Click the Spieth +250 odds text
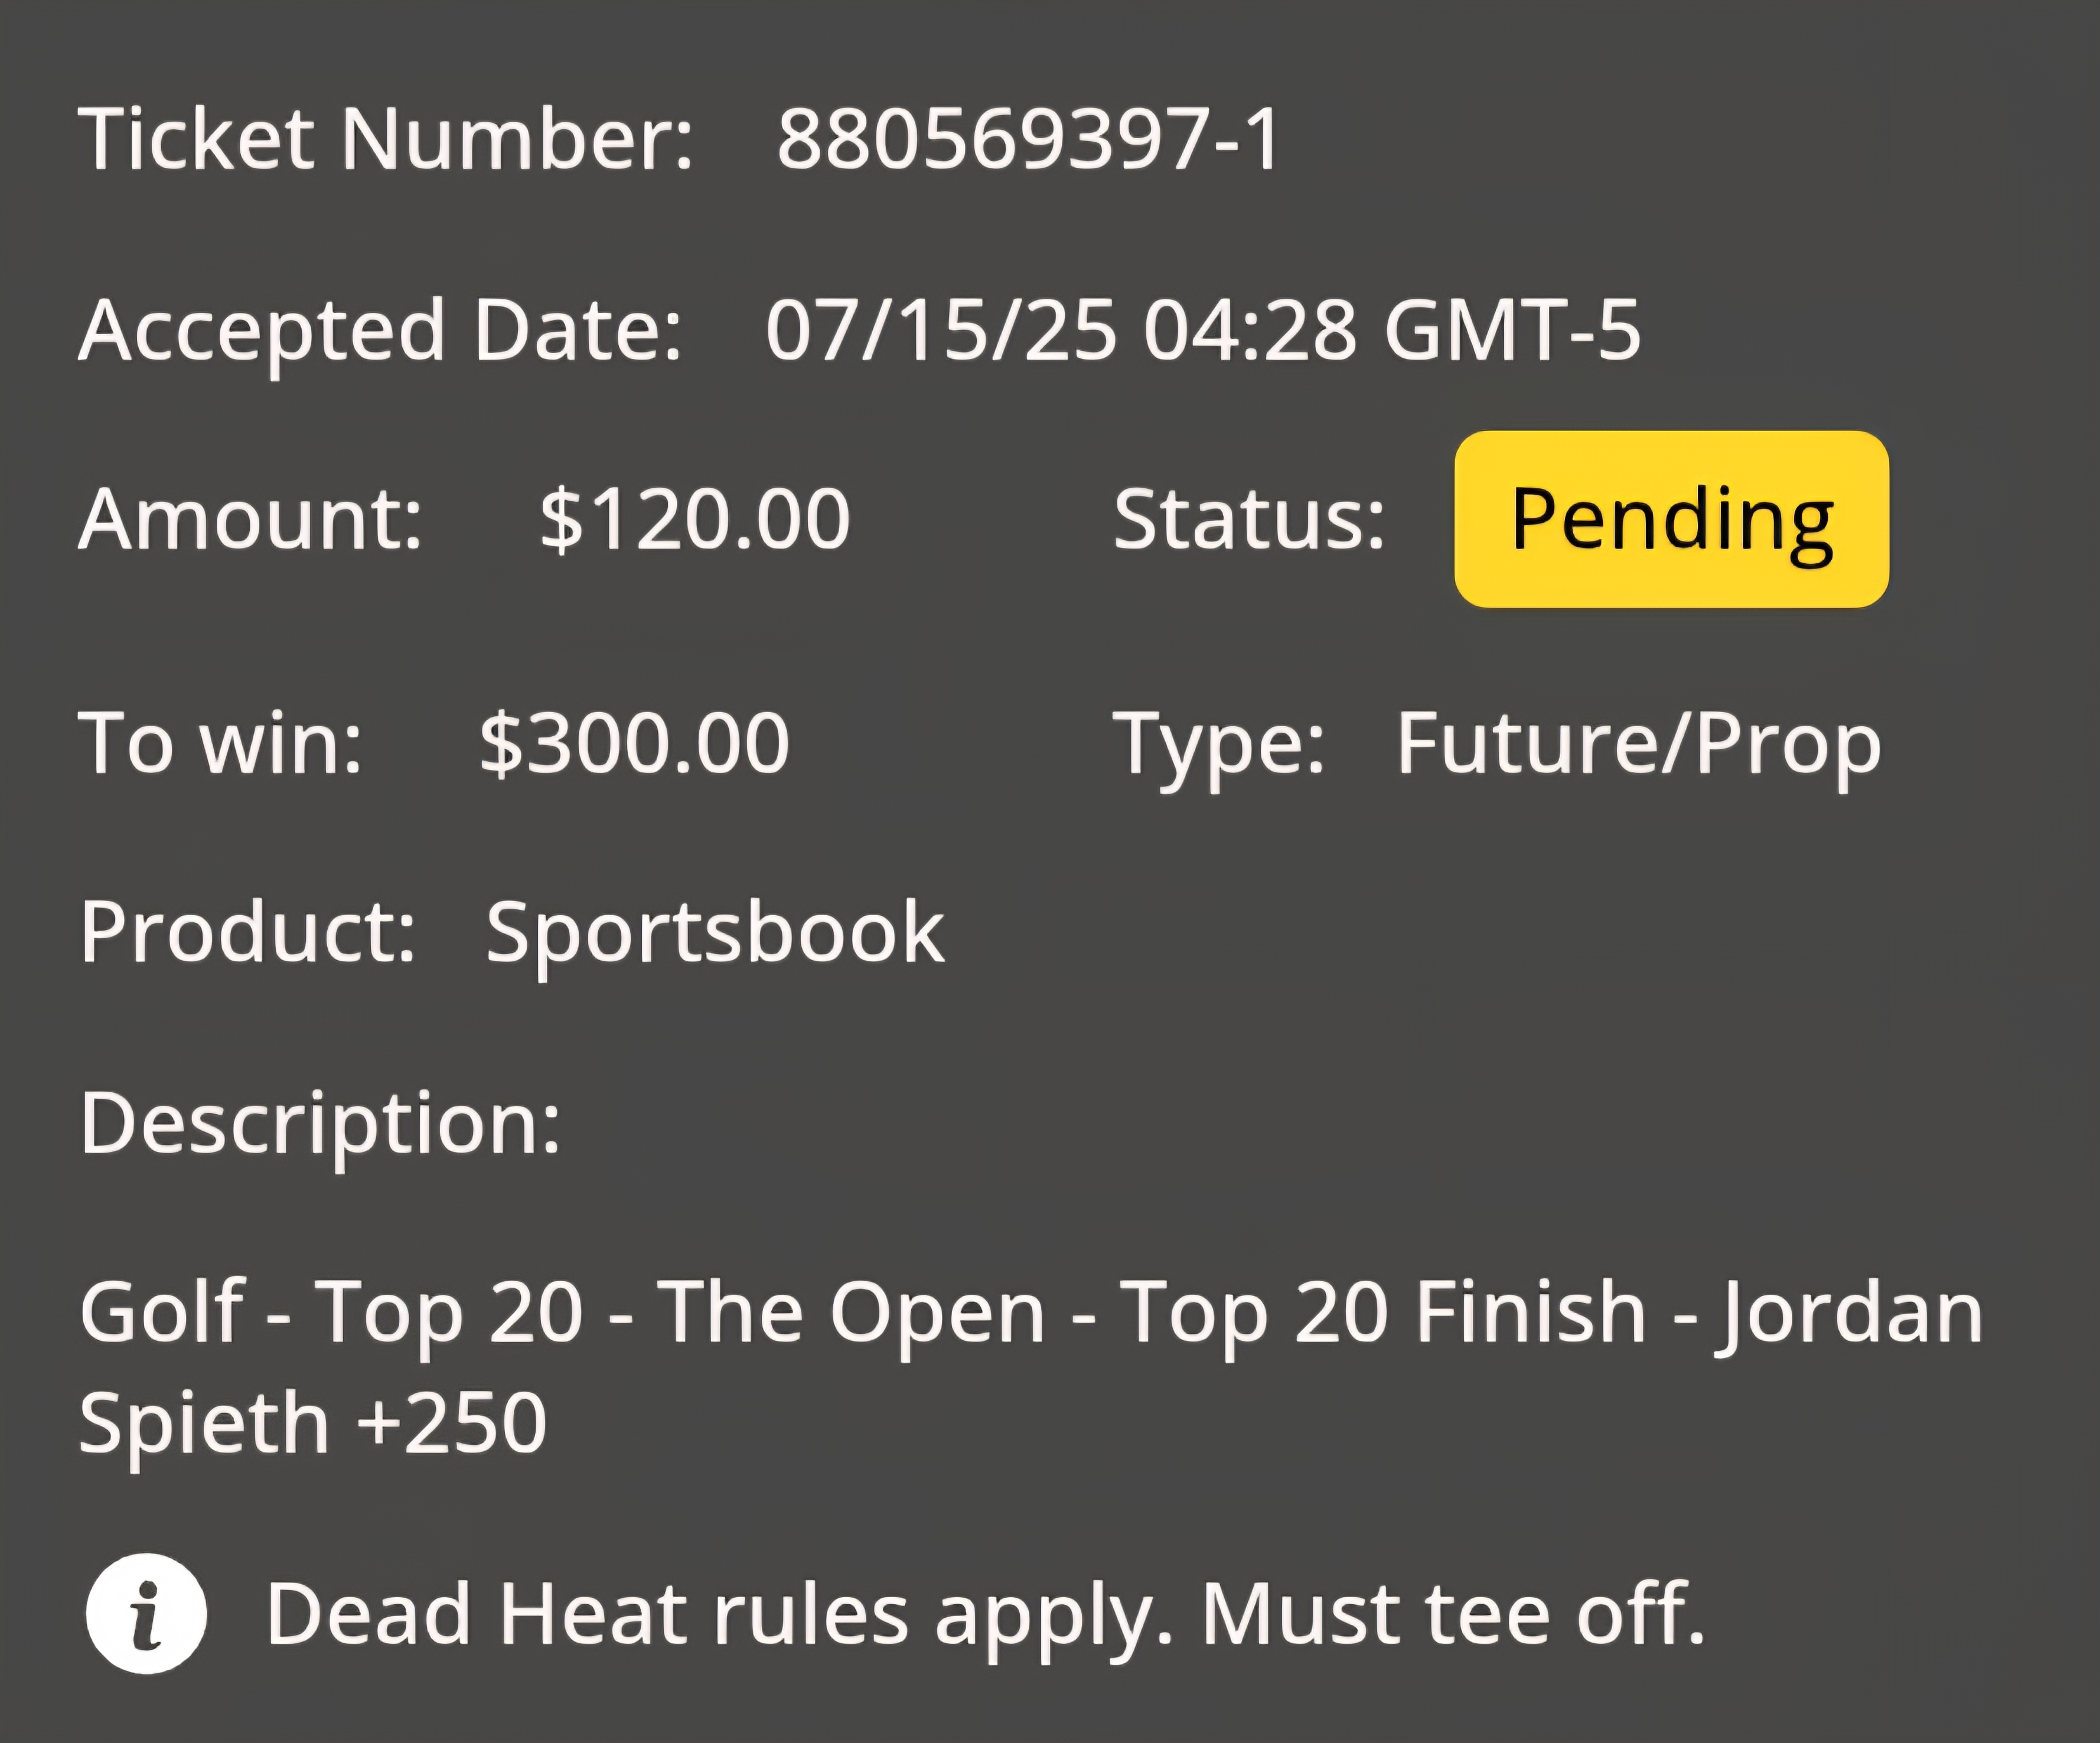Viewport: 2100px width, 1743px height. coord(313,1423)
